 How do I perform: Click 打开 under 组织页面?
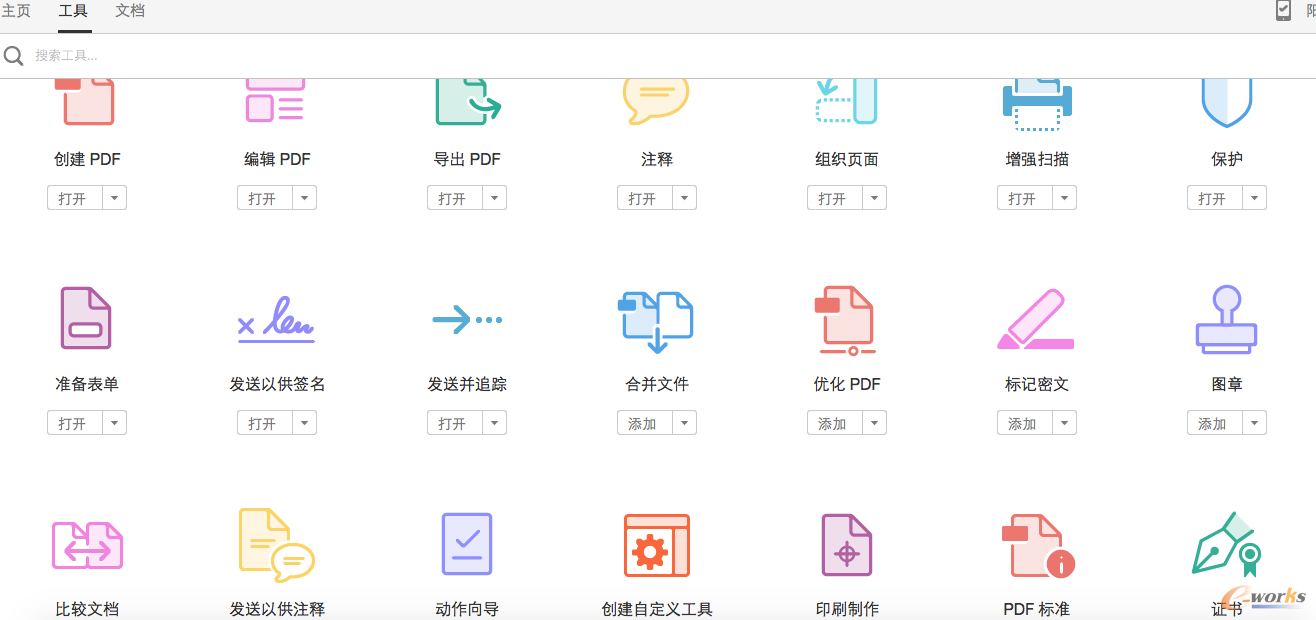point(834,198)
